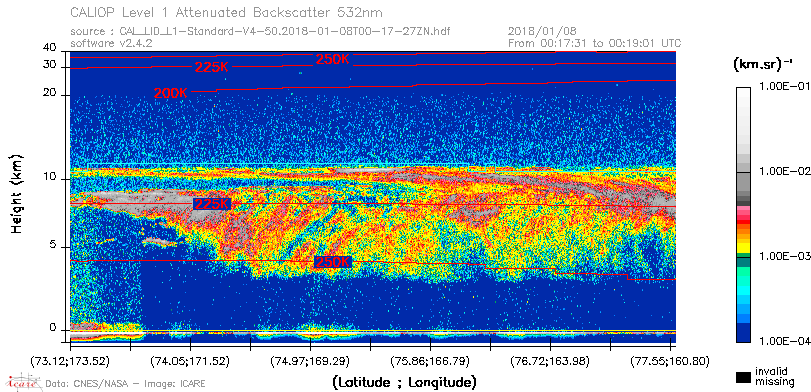Screen dimensions: 811x392
Task: Click the '(74.97;169.29)' axis tick label
Action: tap(311, 360)
